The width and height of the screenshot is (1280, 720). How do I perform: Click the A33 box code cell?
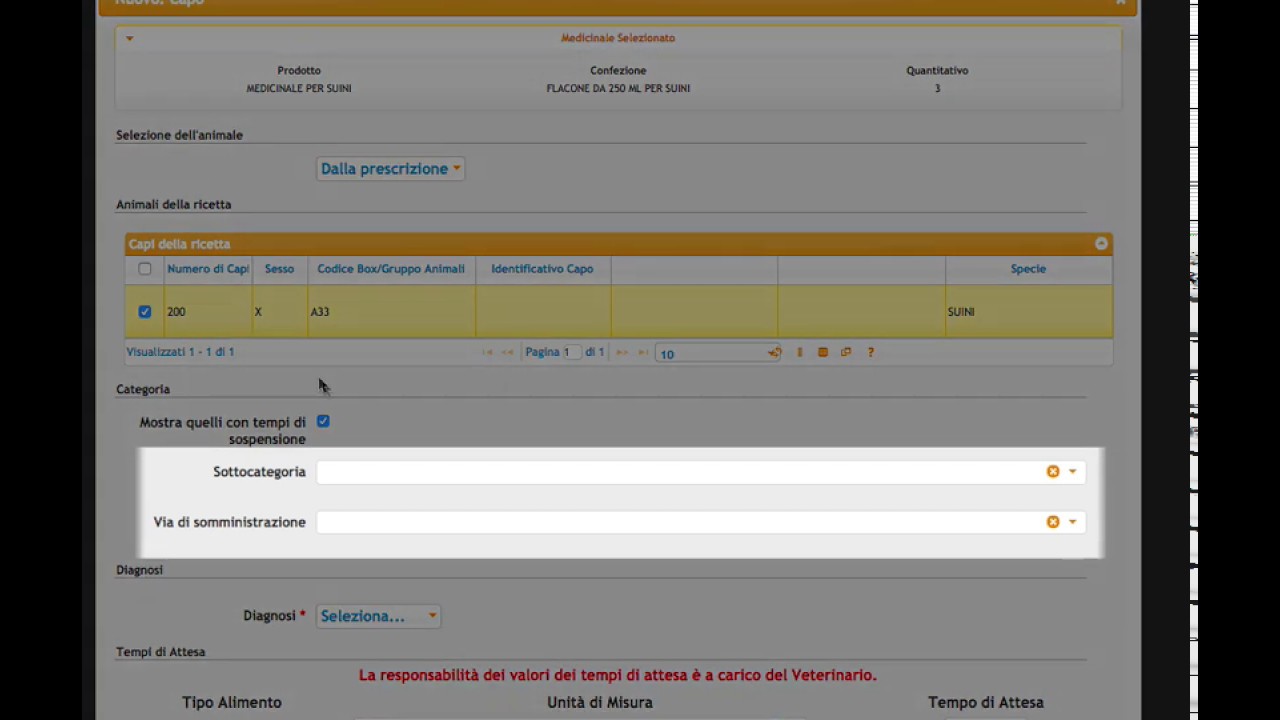coord(391,312)
